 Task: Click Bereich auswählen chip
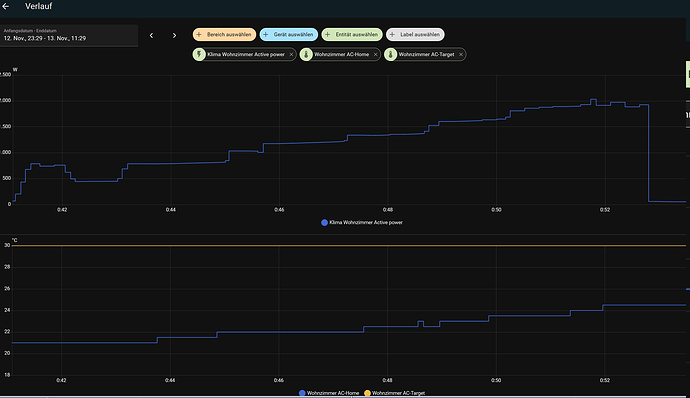click(224, 34)
